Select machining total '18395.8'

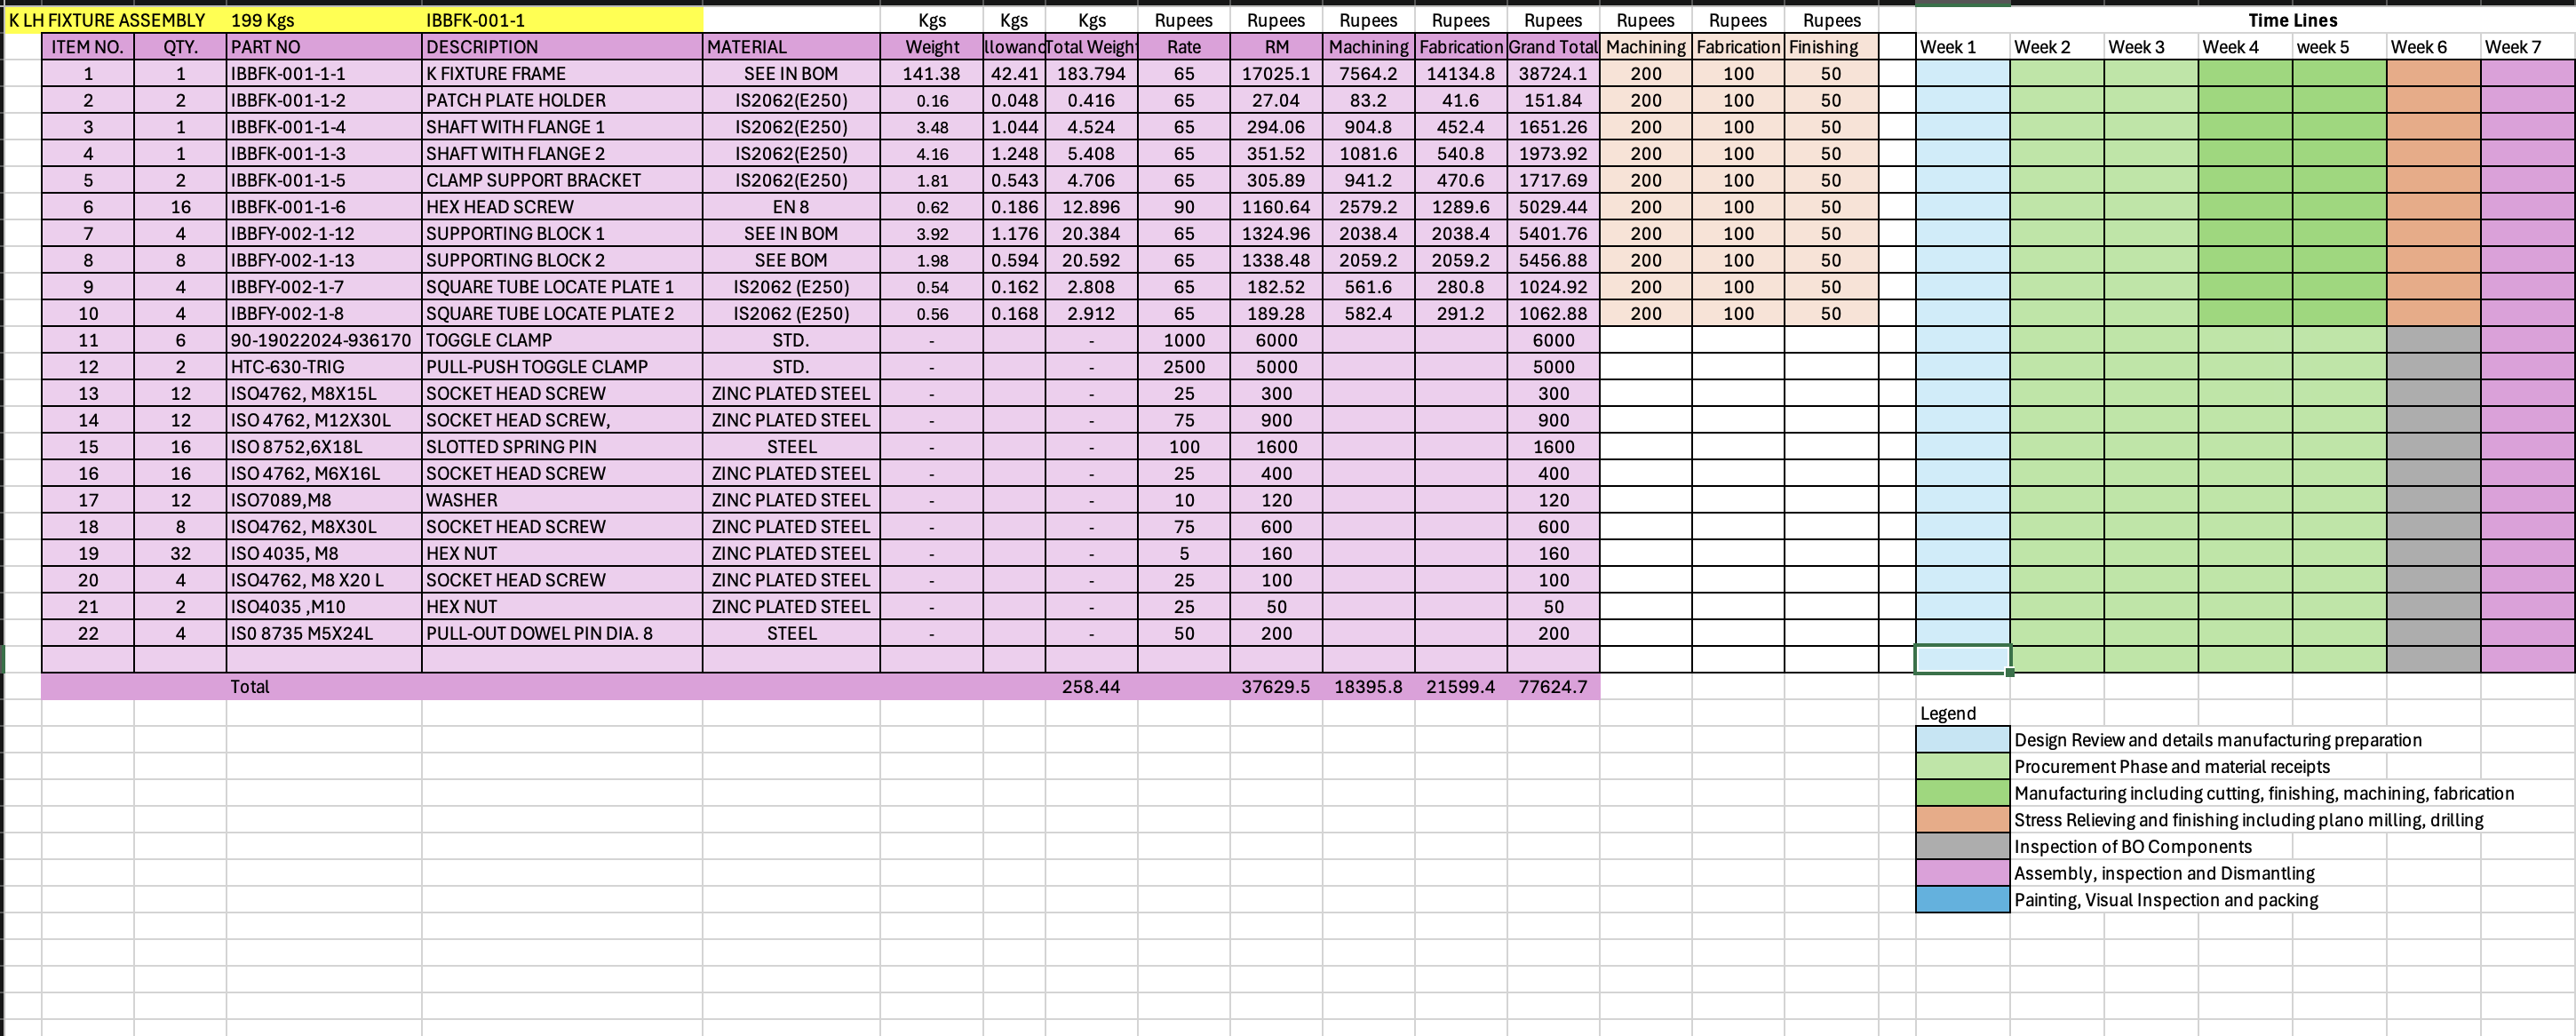[1368, 687]
